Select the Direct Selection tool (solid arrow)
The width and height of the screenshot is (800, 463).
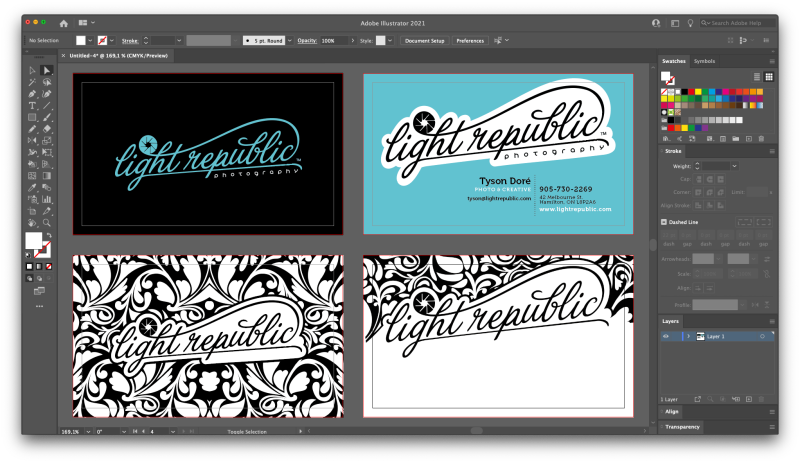point(47,70)
